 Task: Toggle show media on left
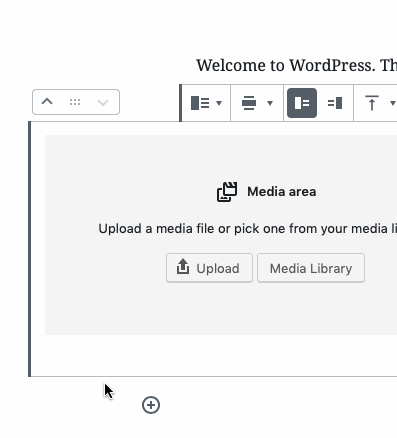point(302,103)
